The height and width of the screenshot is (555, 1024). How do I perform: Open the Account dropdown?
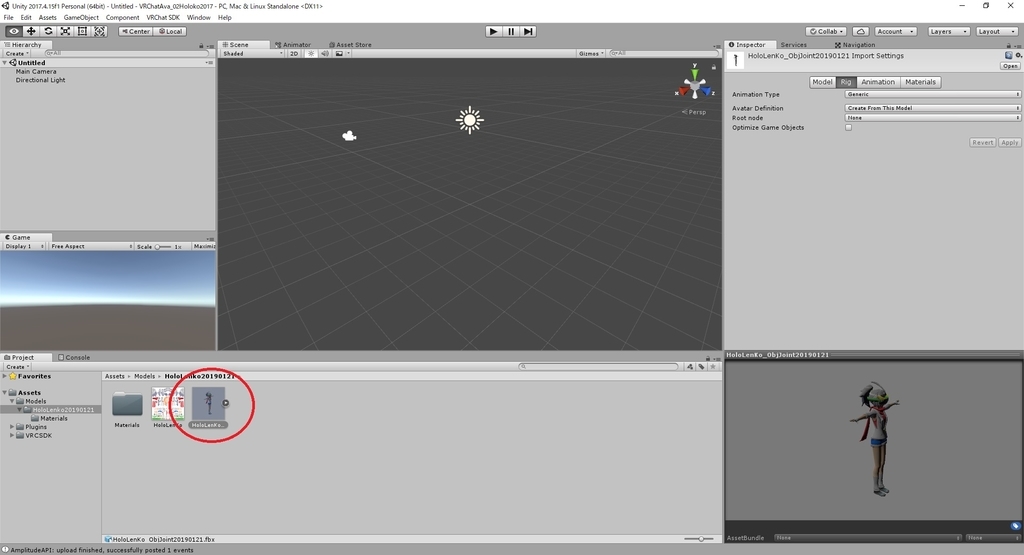coord(895,31)
